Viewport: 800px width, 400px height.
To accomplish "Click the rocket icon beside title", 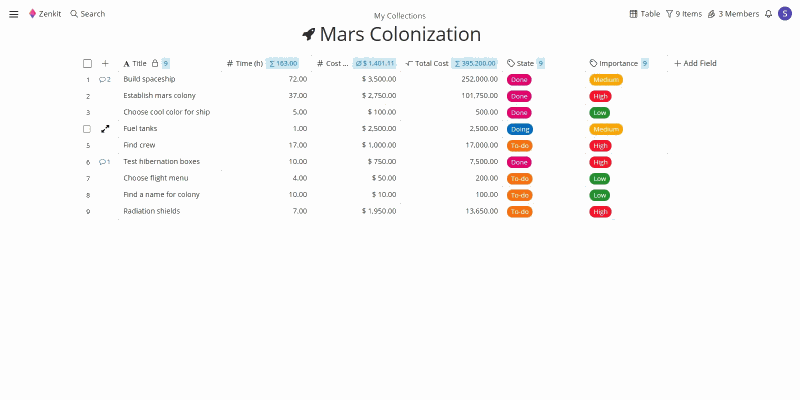I will (x=309, y=35).
